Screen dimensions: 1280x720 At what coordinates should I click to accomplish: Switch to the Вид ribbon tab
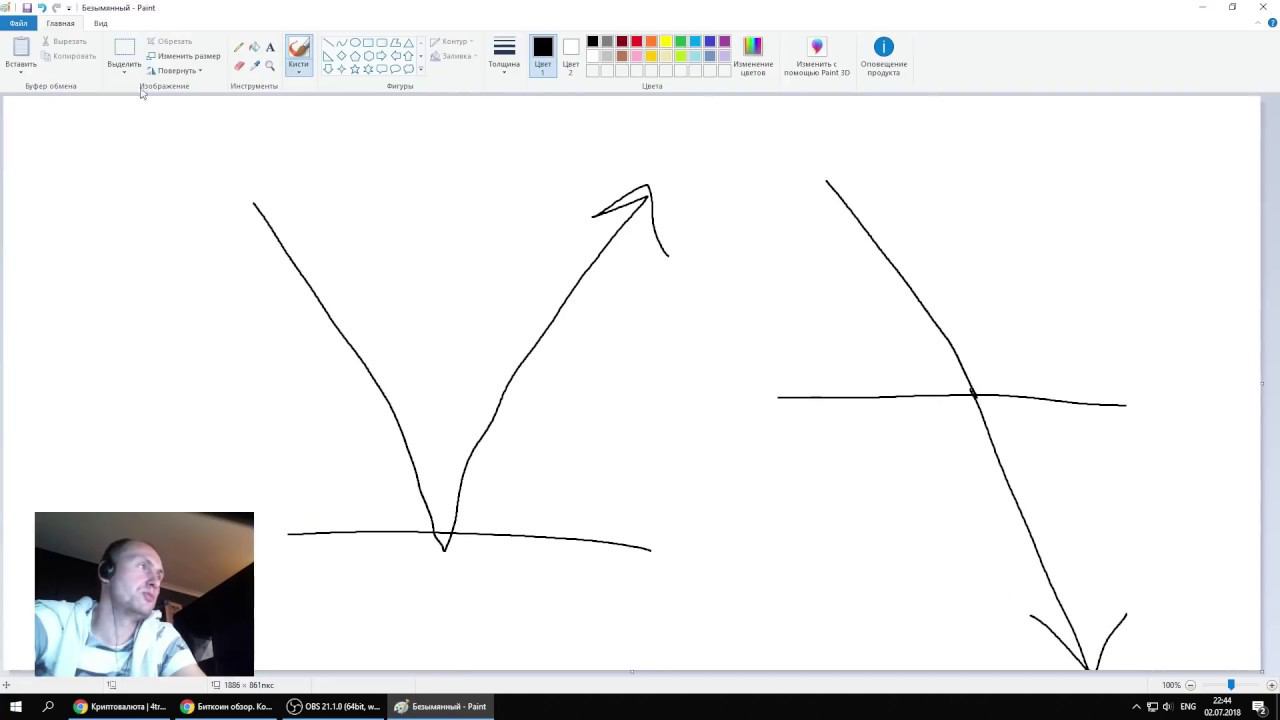pos(101,23)
